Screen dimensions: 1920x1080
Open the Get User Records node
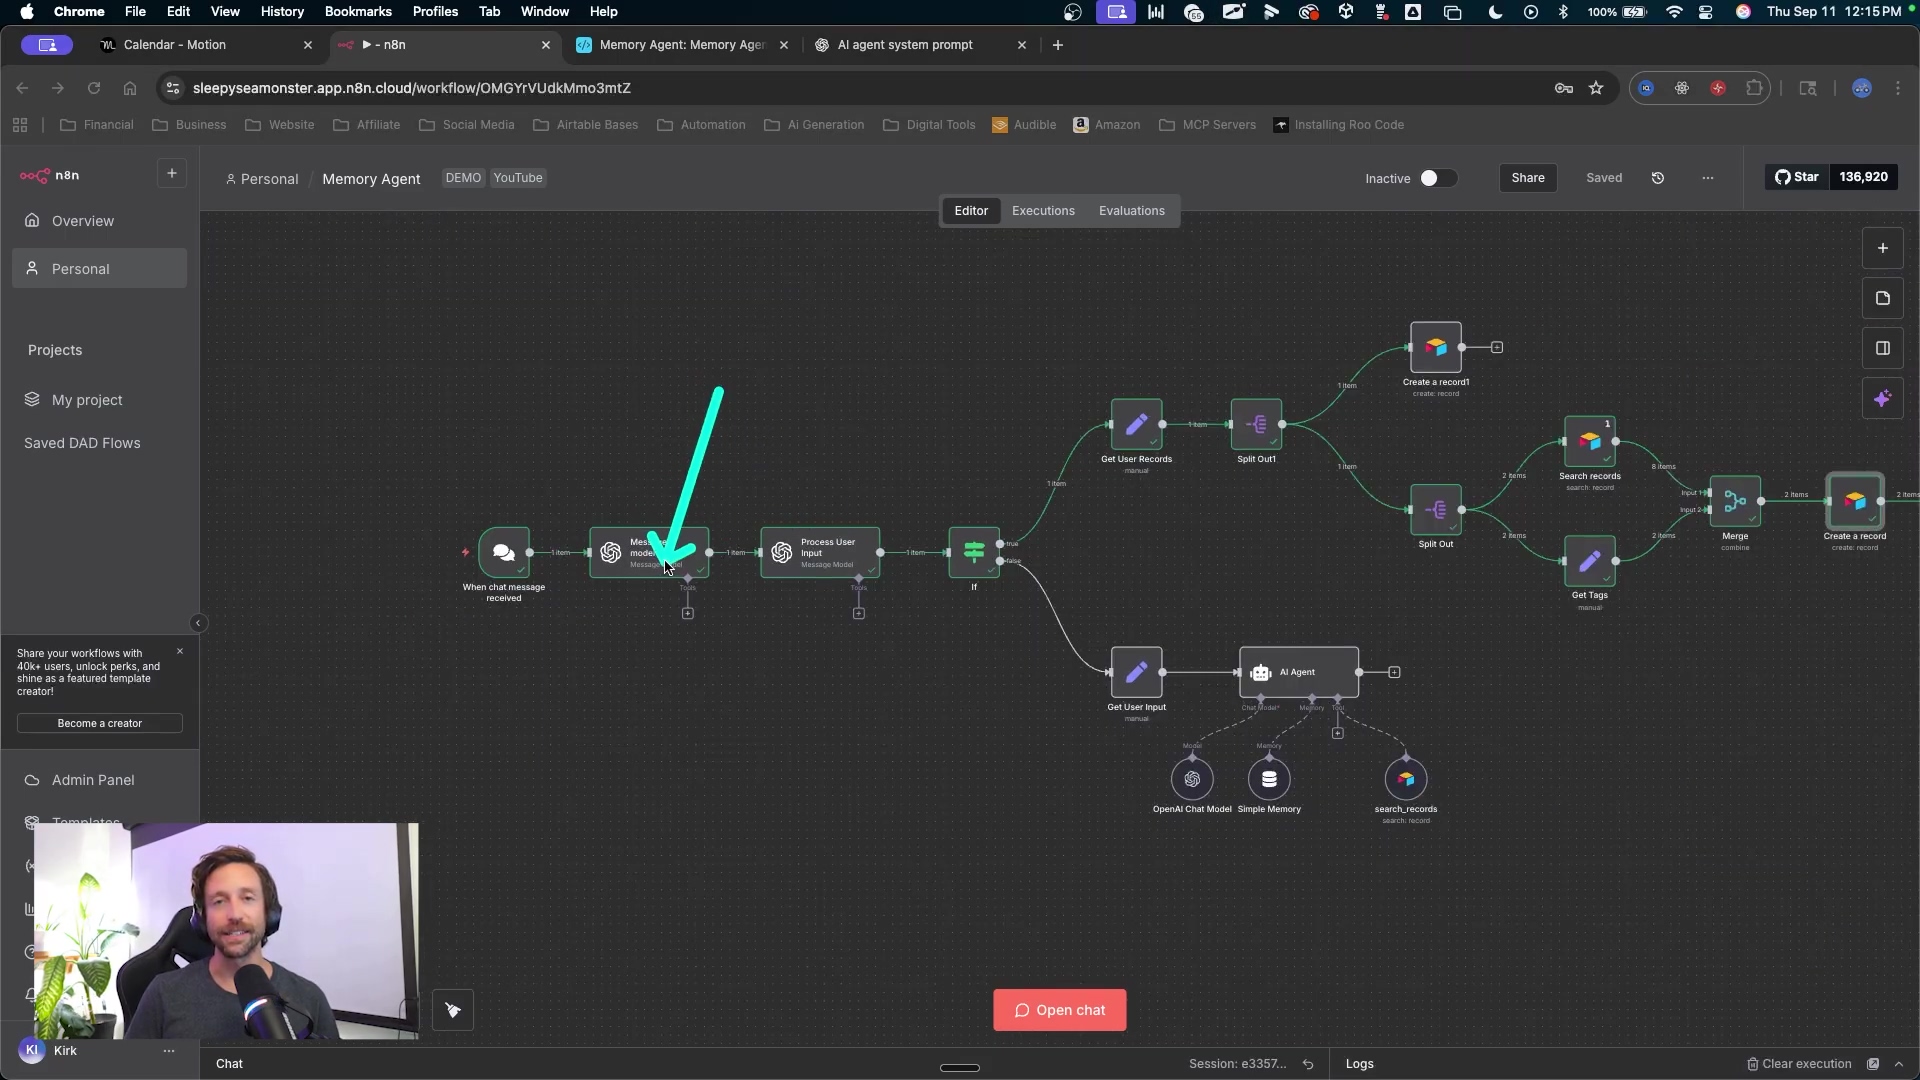pyautogui.click(x=1136, y=425)
